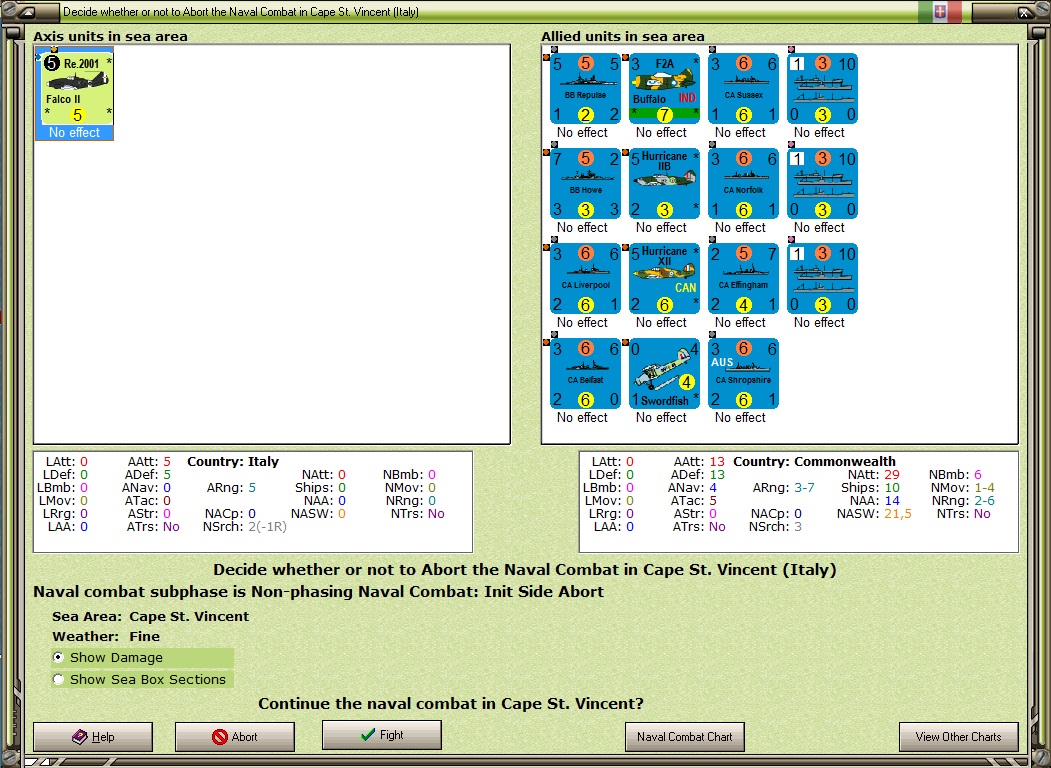Select the BB Repulse battleship counter
The width and height of the screenshot is (1051, 768).
click(585, 88)
